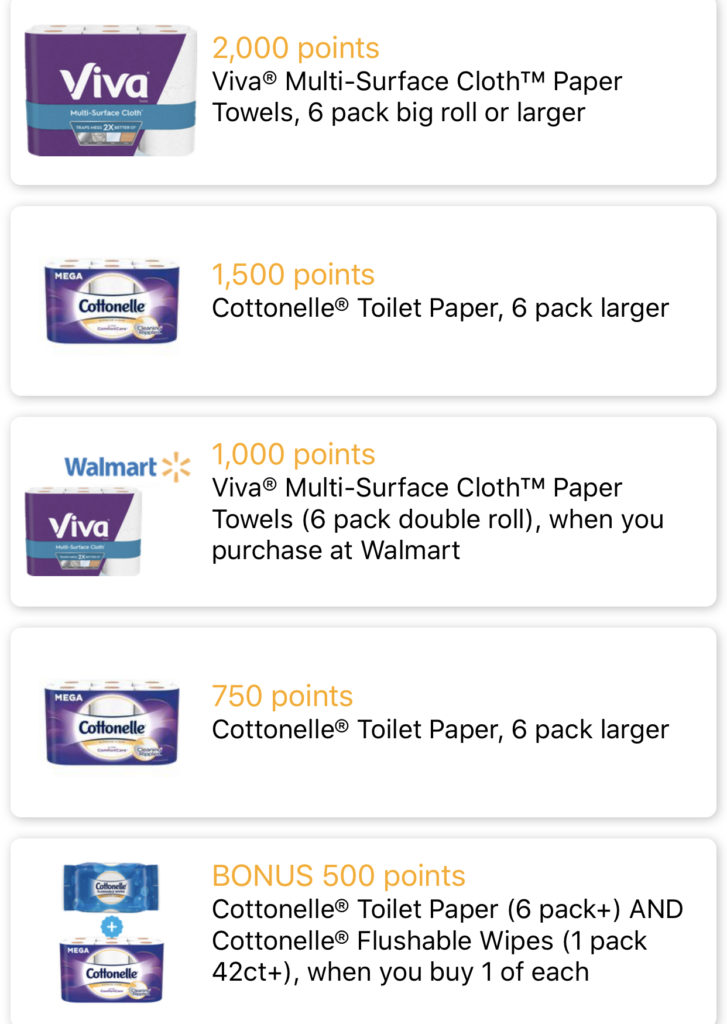Select the Viva Multi-Surface Cloth big roll description
Image resolution: width=727 pixels, height=1024 pixels.
417,97
